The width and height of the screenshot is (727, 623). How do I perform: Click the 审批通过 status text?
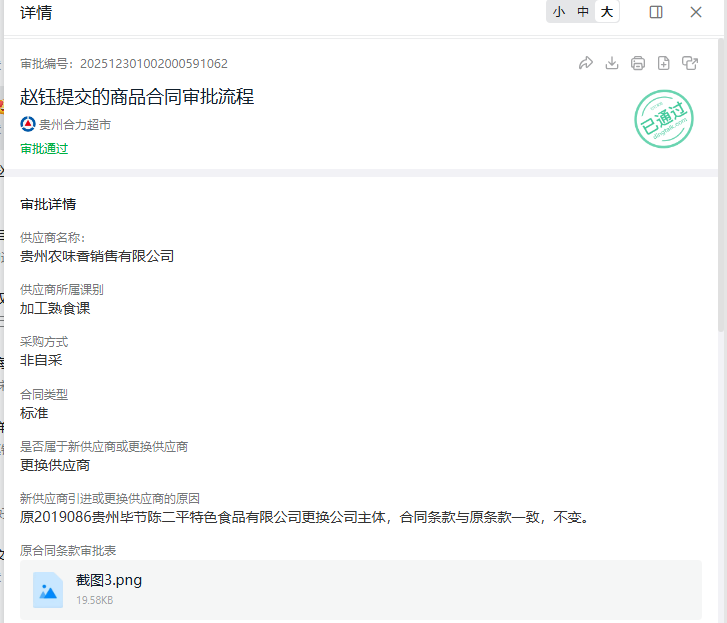pos(44,149)
